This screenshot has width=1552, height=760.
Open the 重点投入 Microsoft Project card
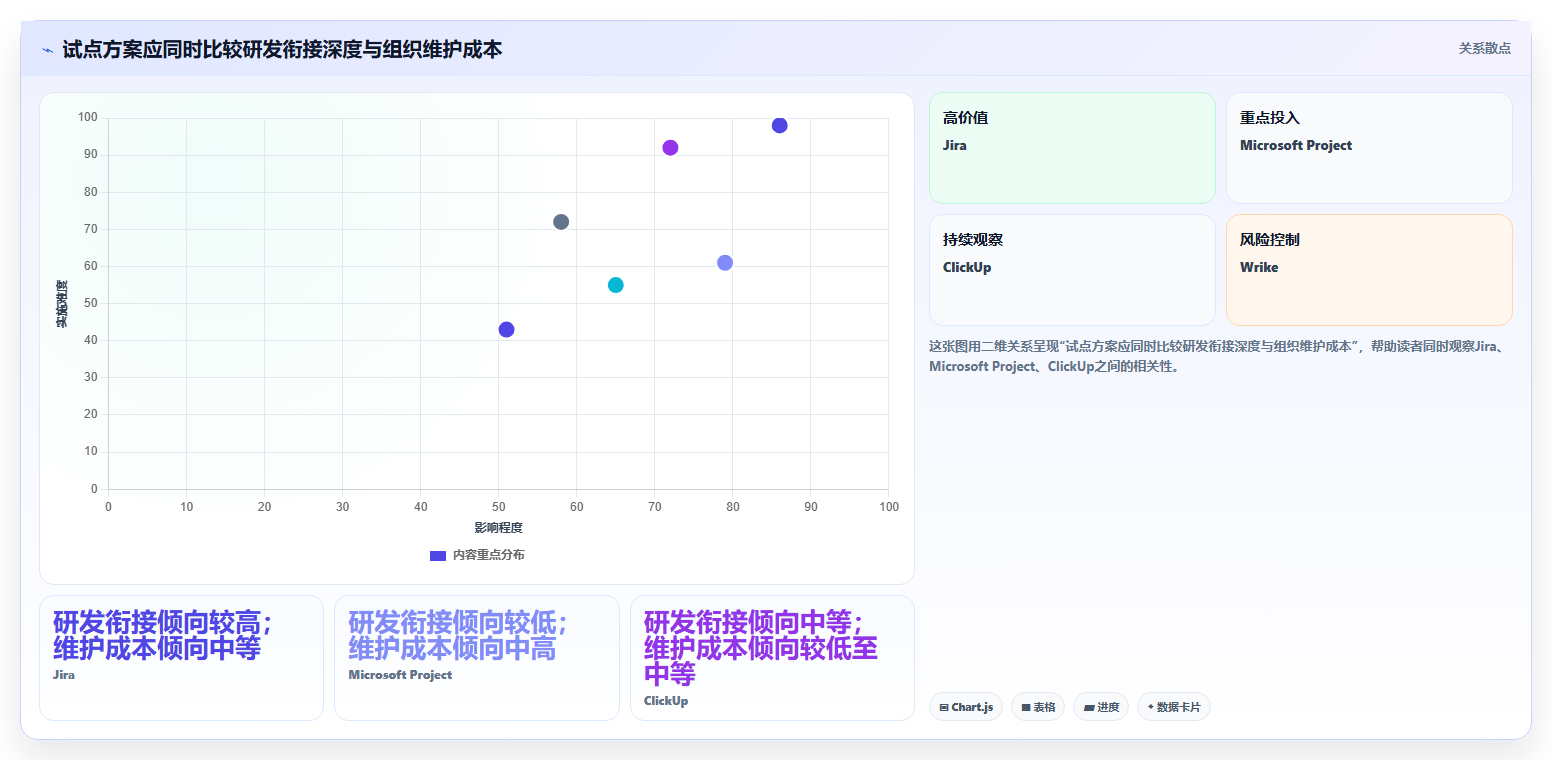point(1369,148)
